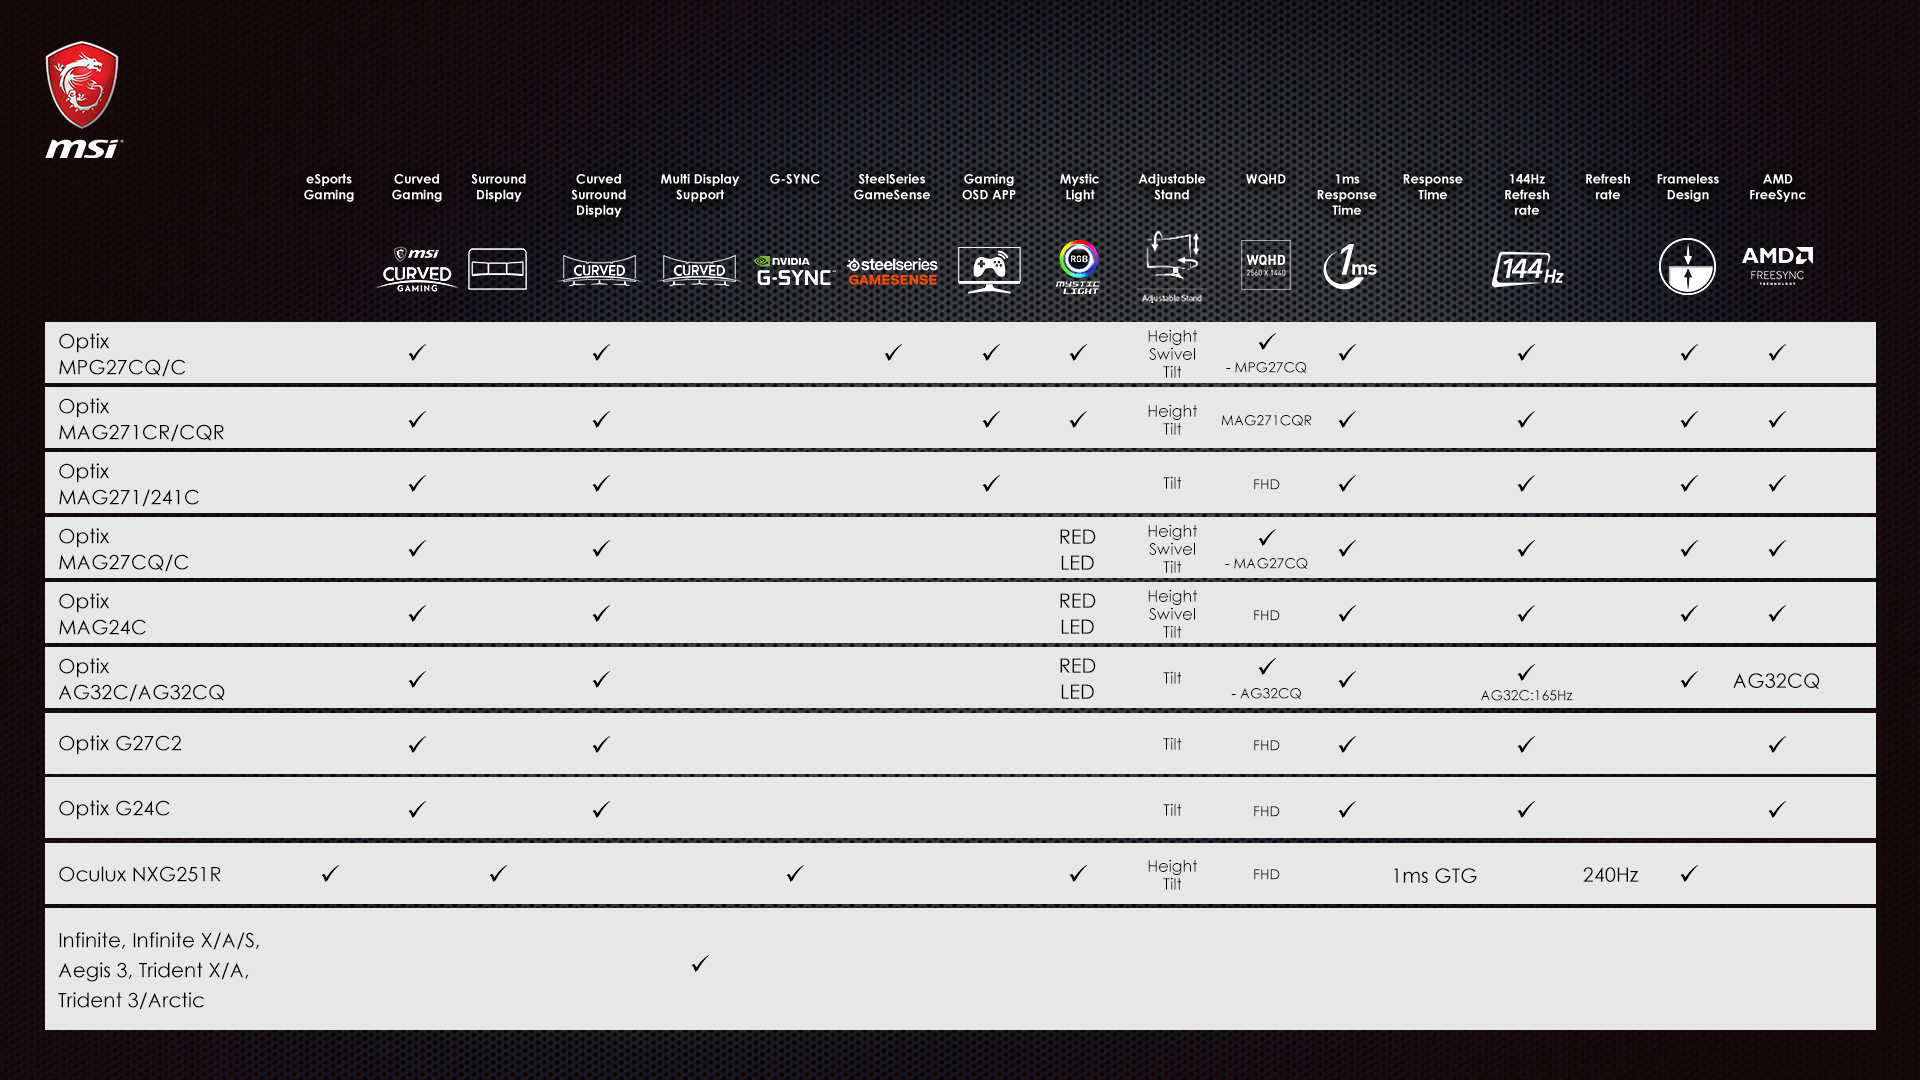Screen dimensions: 1920x1080
Task: Click the Optix AG32C/AG32CQ row label
Action: 141,679
